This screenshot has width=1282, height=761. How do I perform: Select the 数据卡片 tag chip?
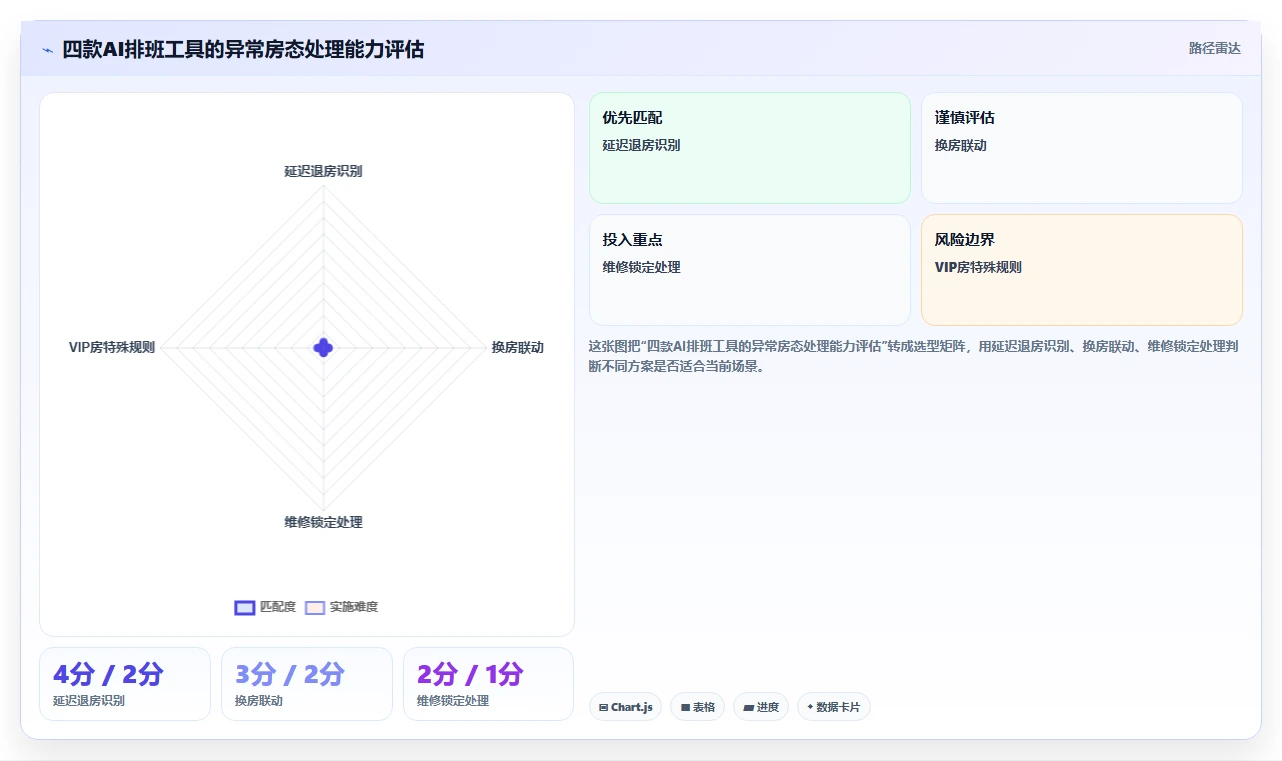[834, 707]
